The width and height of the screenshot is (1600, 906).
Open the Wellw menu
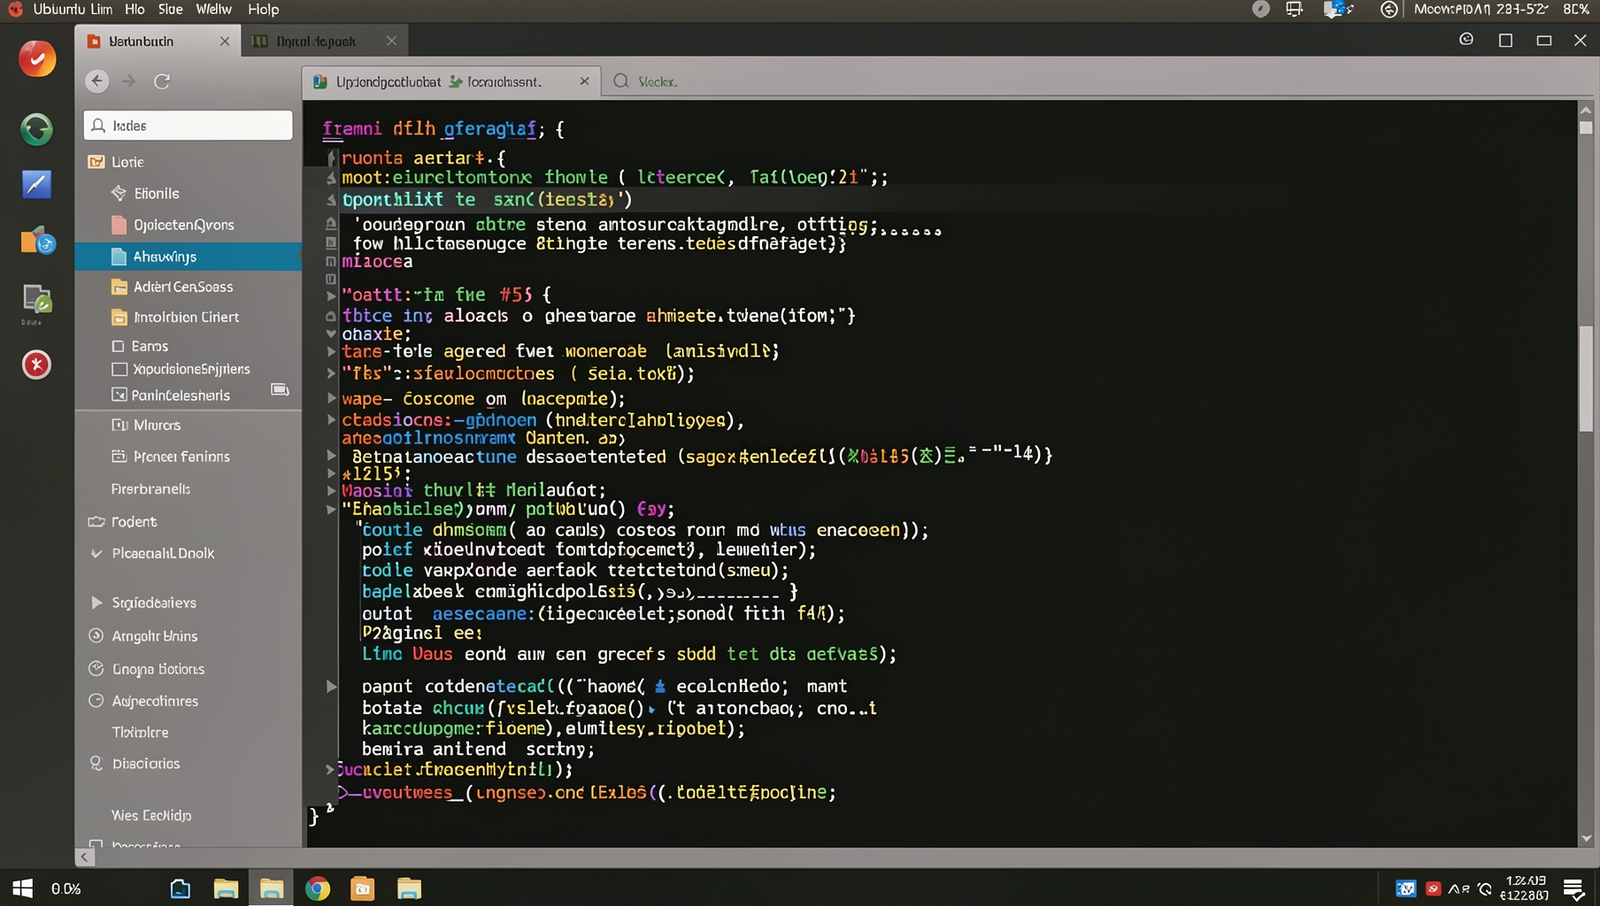click(x=214, y=9)
